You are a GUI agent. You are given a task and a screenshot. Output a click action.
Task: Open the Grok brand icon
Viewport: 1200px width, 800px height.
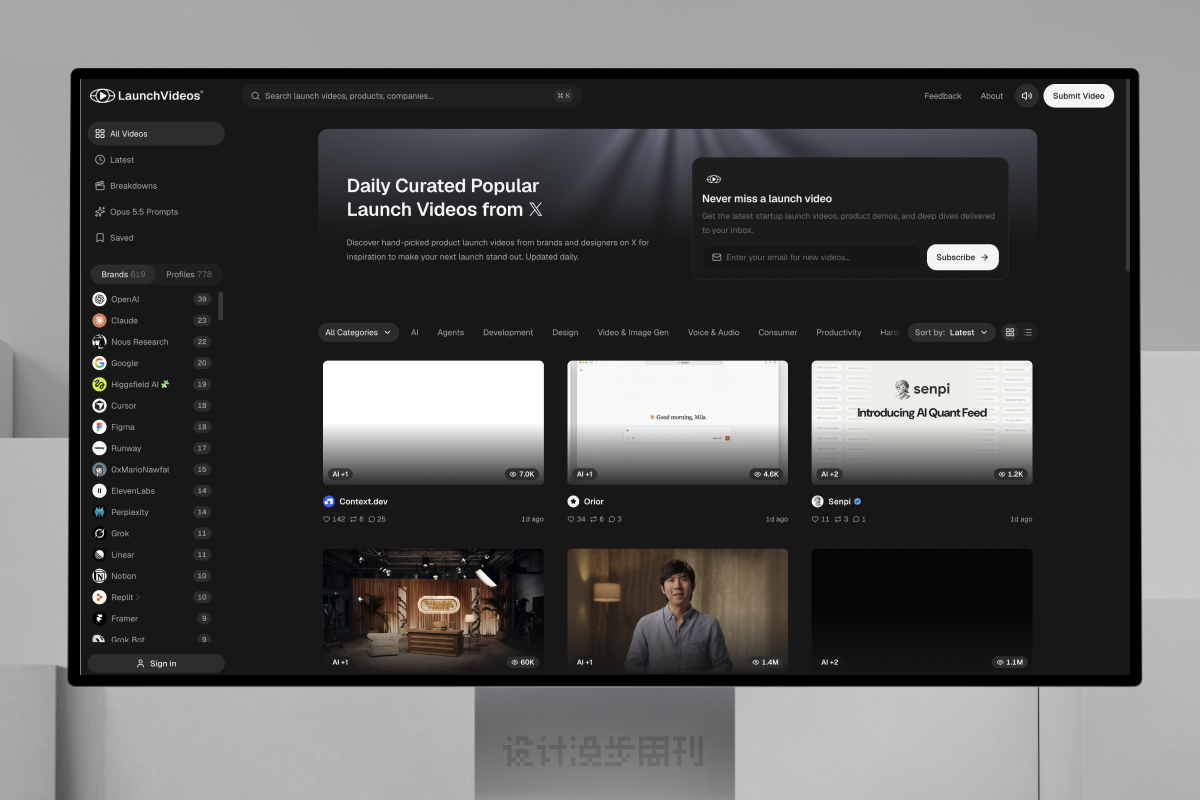click(99, 533)
